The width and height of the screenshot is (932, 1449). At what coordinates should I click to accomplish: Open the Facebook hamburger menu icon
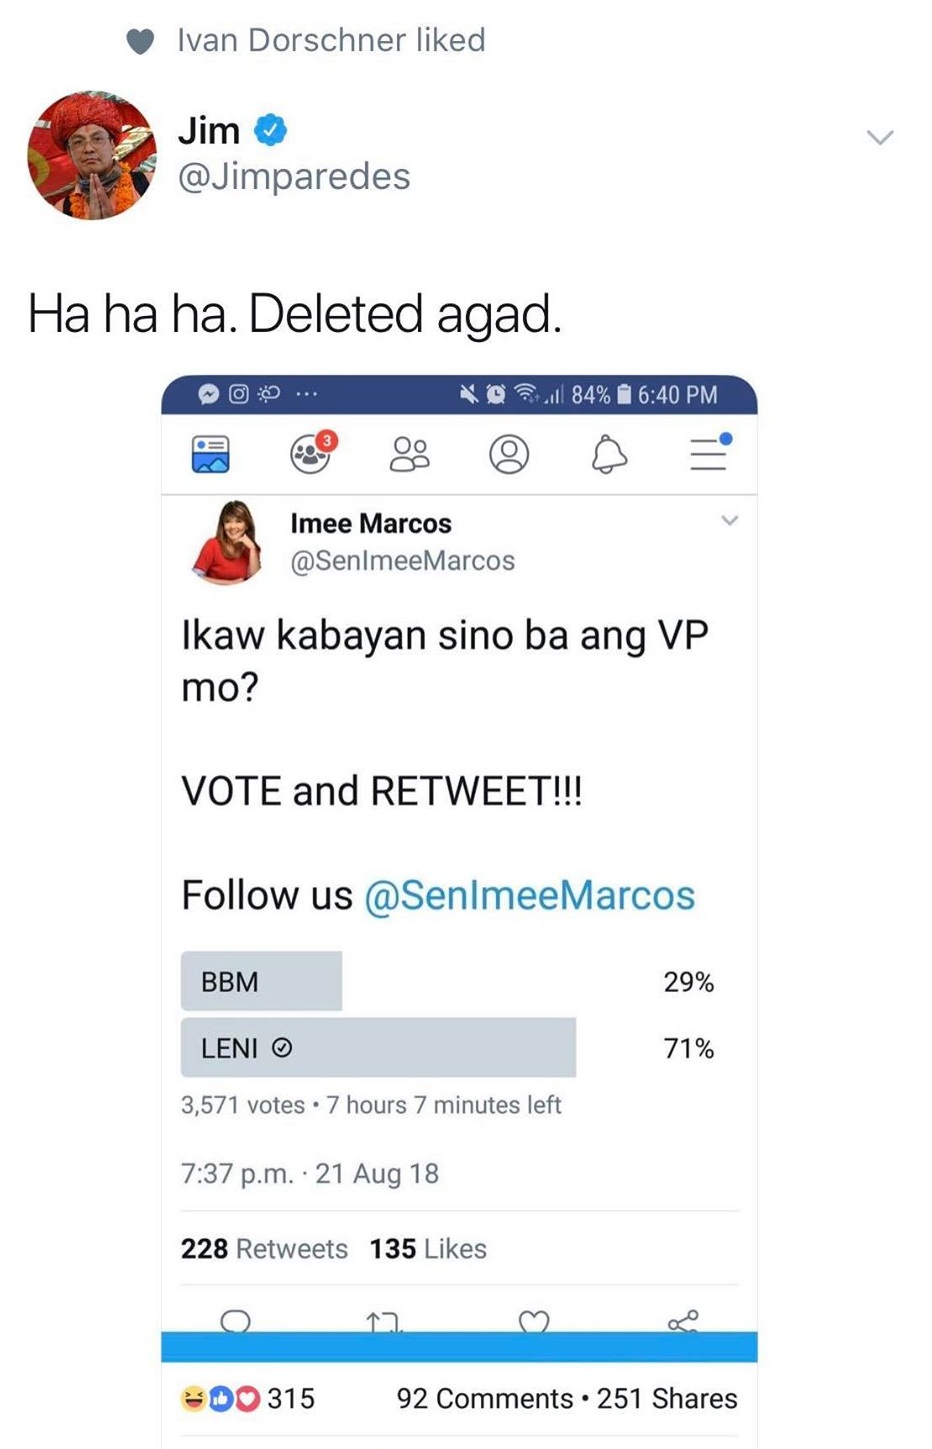(711, 452)
